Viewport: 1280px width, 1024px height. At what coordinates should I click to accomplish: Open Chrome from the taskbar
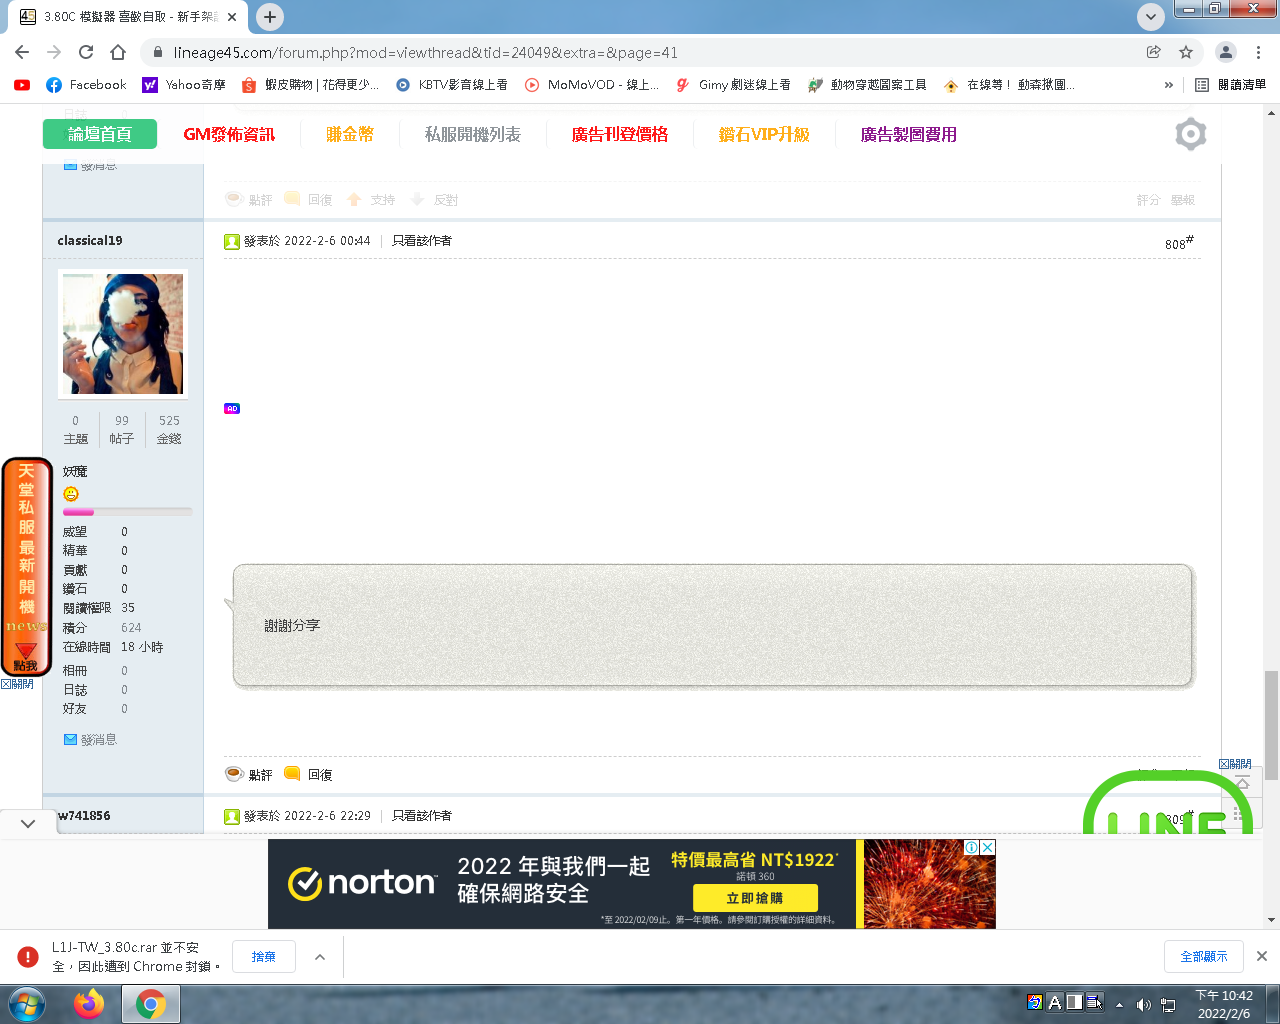[151, 1003]
